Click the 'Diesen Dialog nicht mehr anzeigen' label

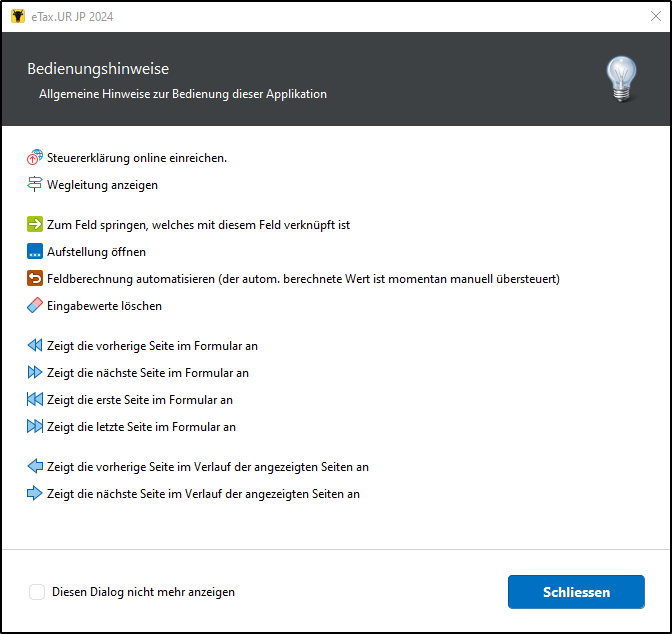click(143, 592)
